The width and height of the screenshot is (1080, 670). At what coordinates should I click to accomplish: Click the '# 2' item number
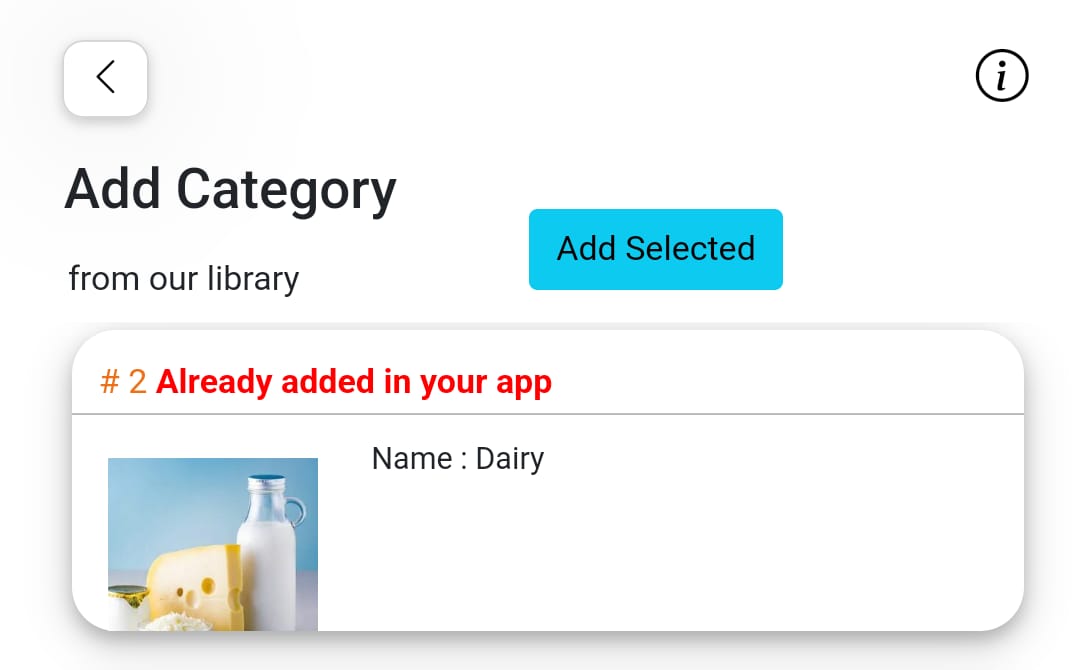click(123, 381)
